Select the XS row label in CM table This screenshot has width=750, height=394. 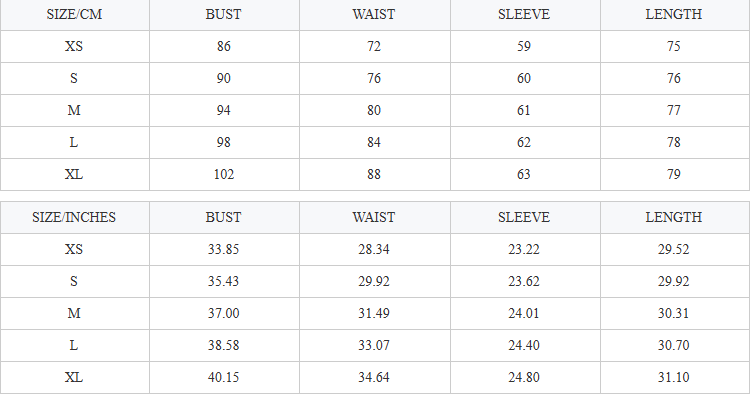(x=74, y=46)
